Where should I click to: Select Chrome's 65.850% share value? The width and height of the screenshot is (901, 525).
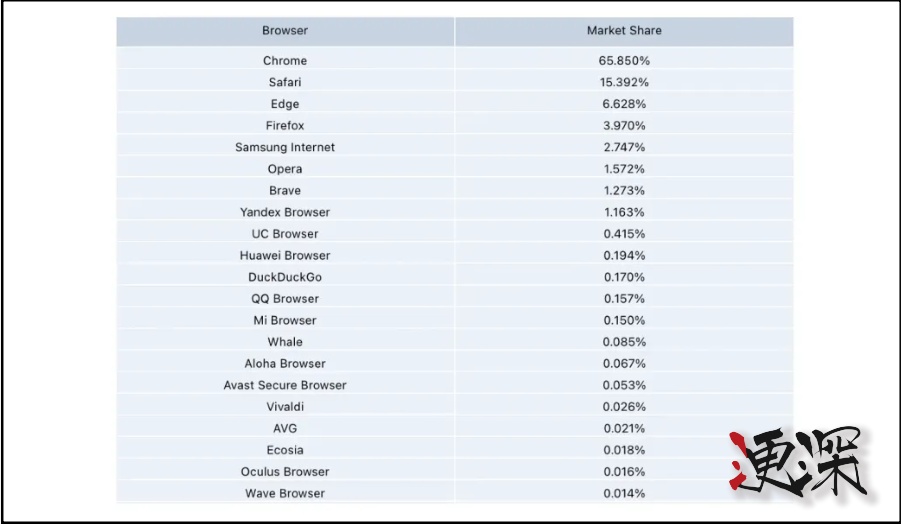[x=624, y=61]
